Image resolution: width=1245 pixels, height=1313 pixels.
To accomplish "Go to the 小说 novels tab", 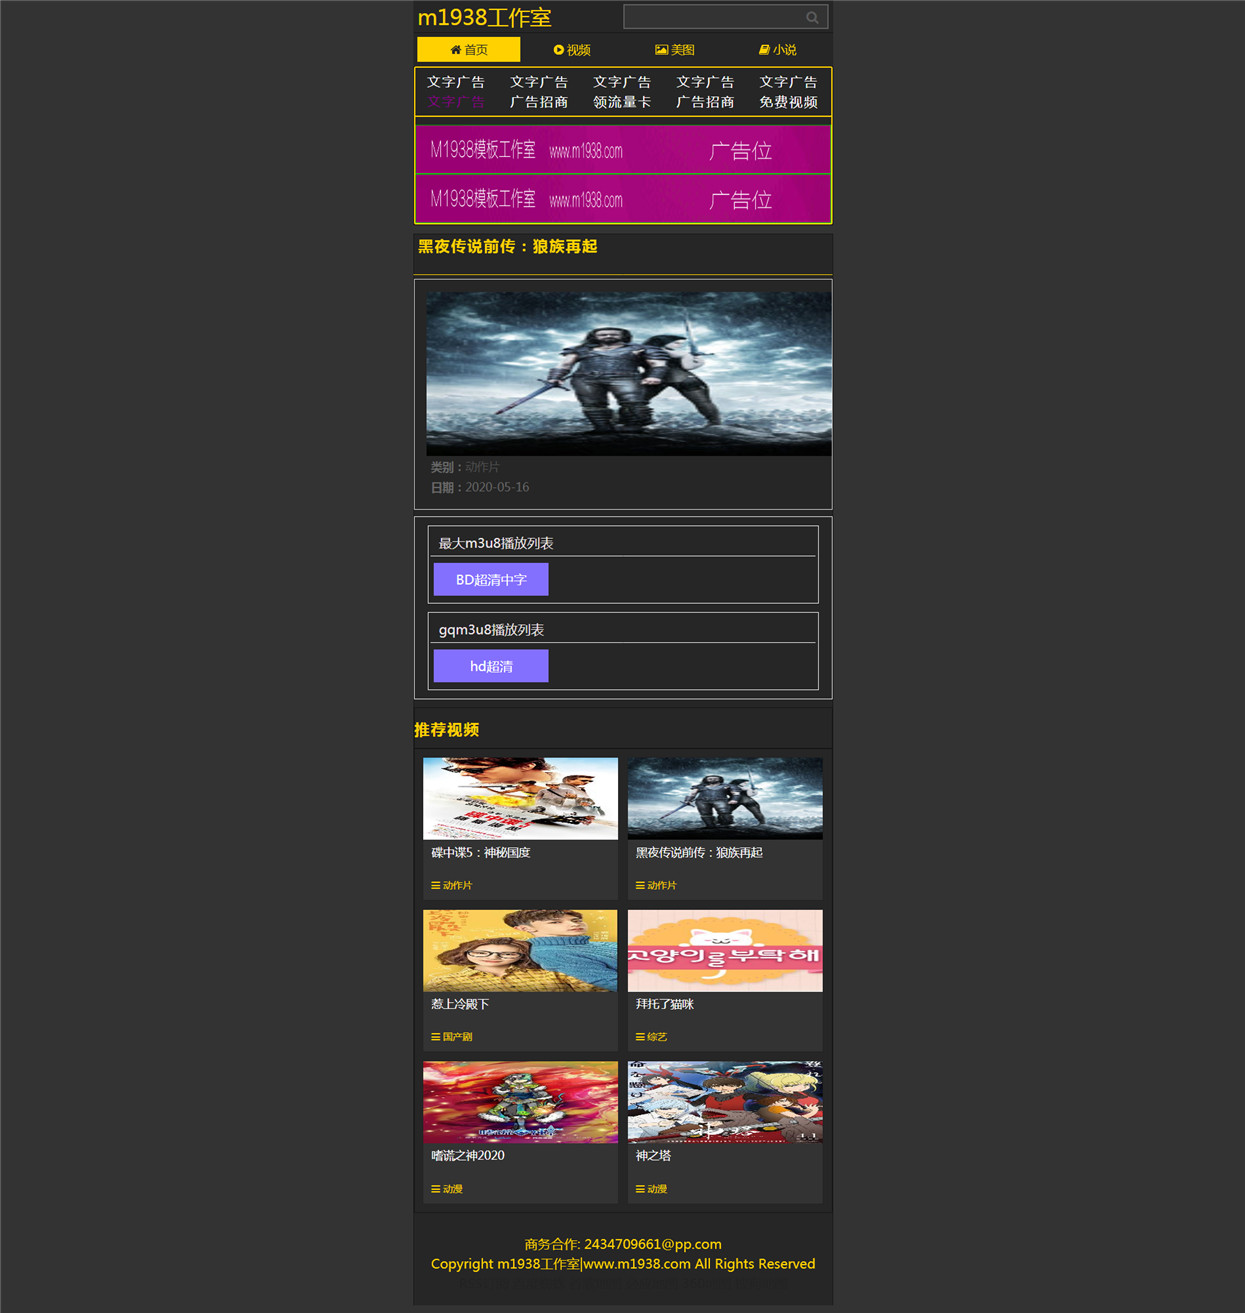I will click(778, 50).
